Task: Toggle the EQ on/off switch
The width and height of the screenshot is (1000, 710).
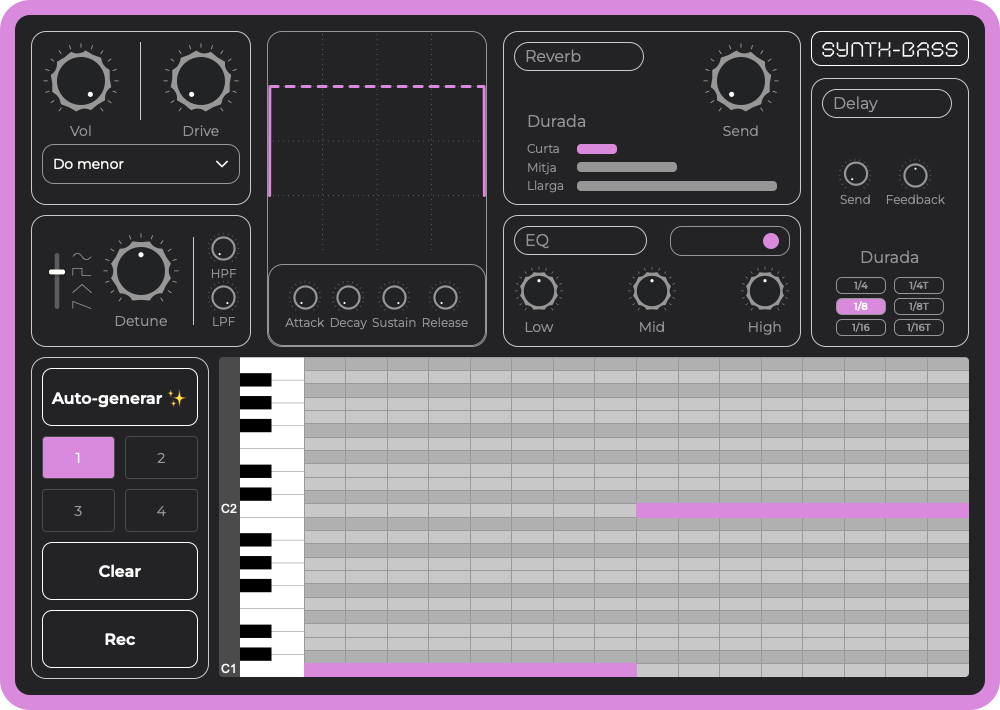Action: (x=730, y=241)
